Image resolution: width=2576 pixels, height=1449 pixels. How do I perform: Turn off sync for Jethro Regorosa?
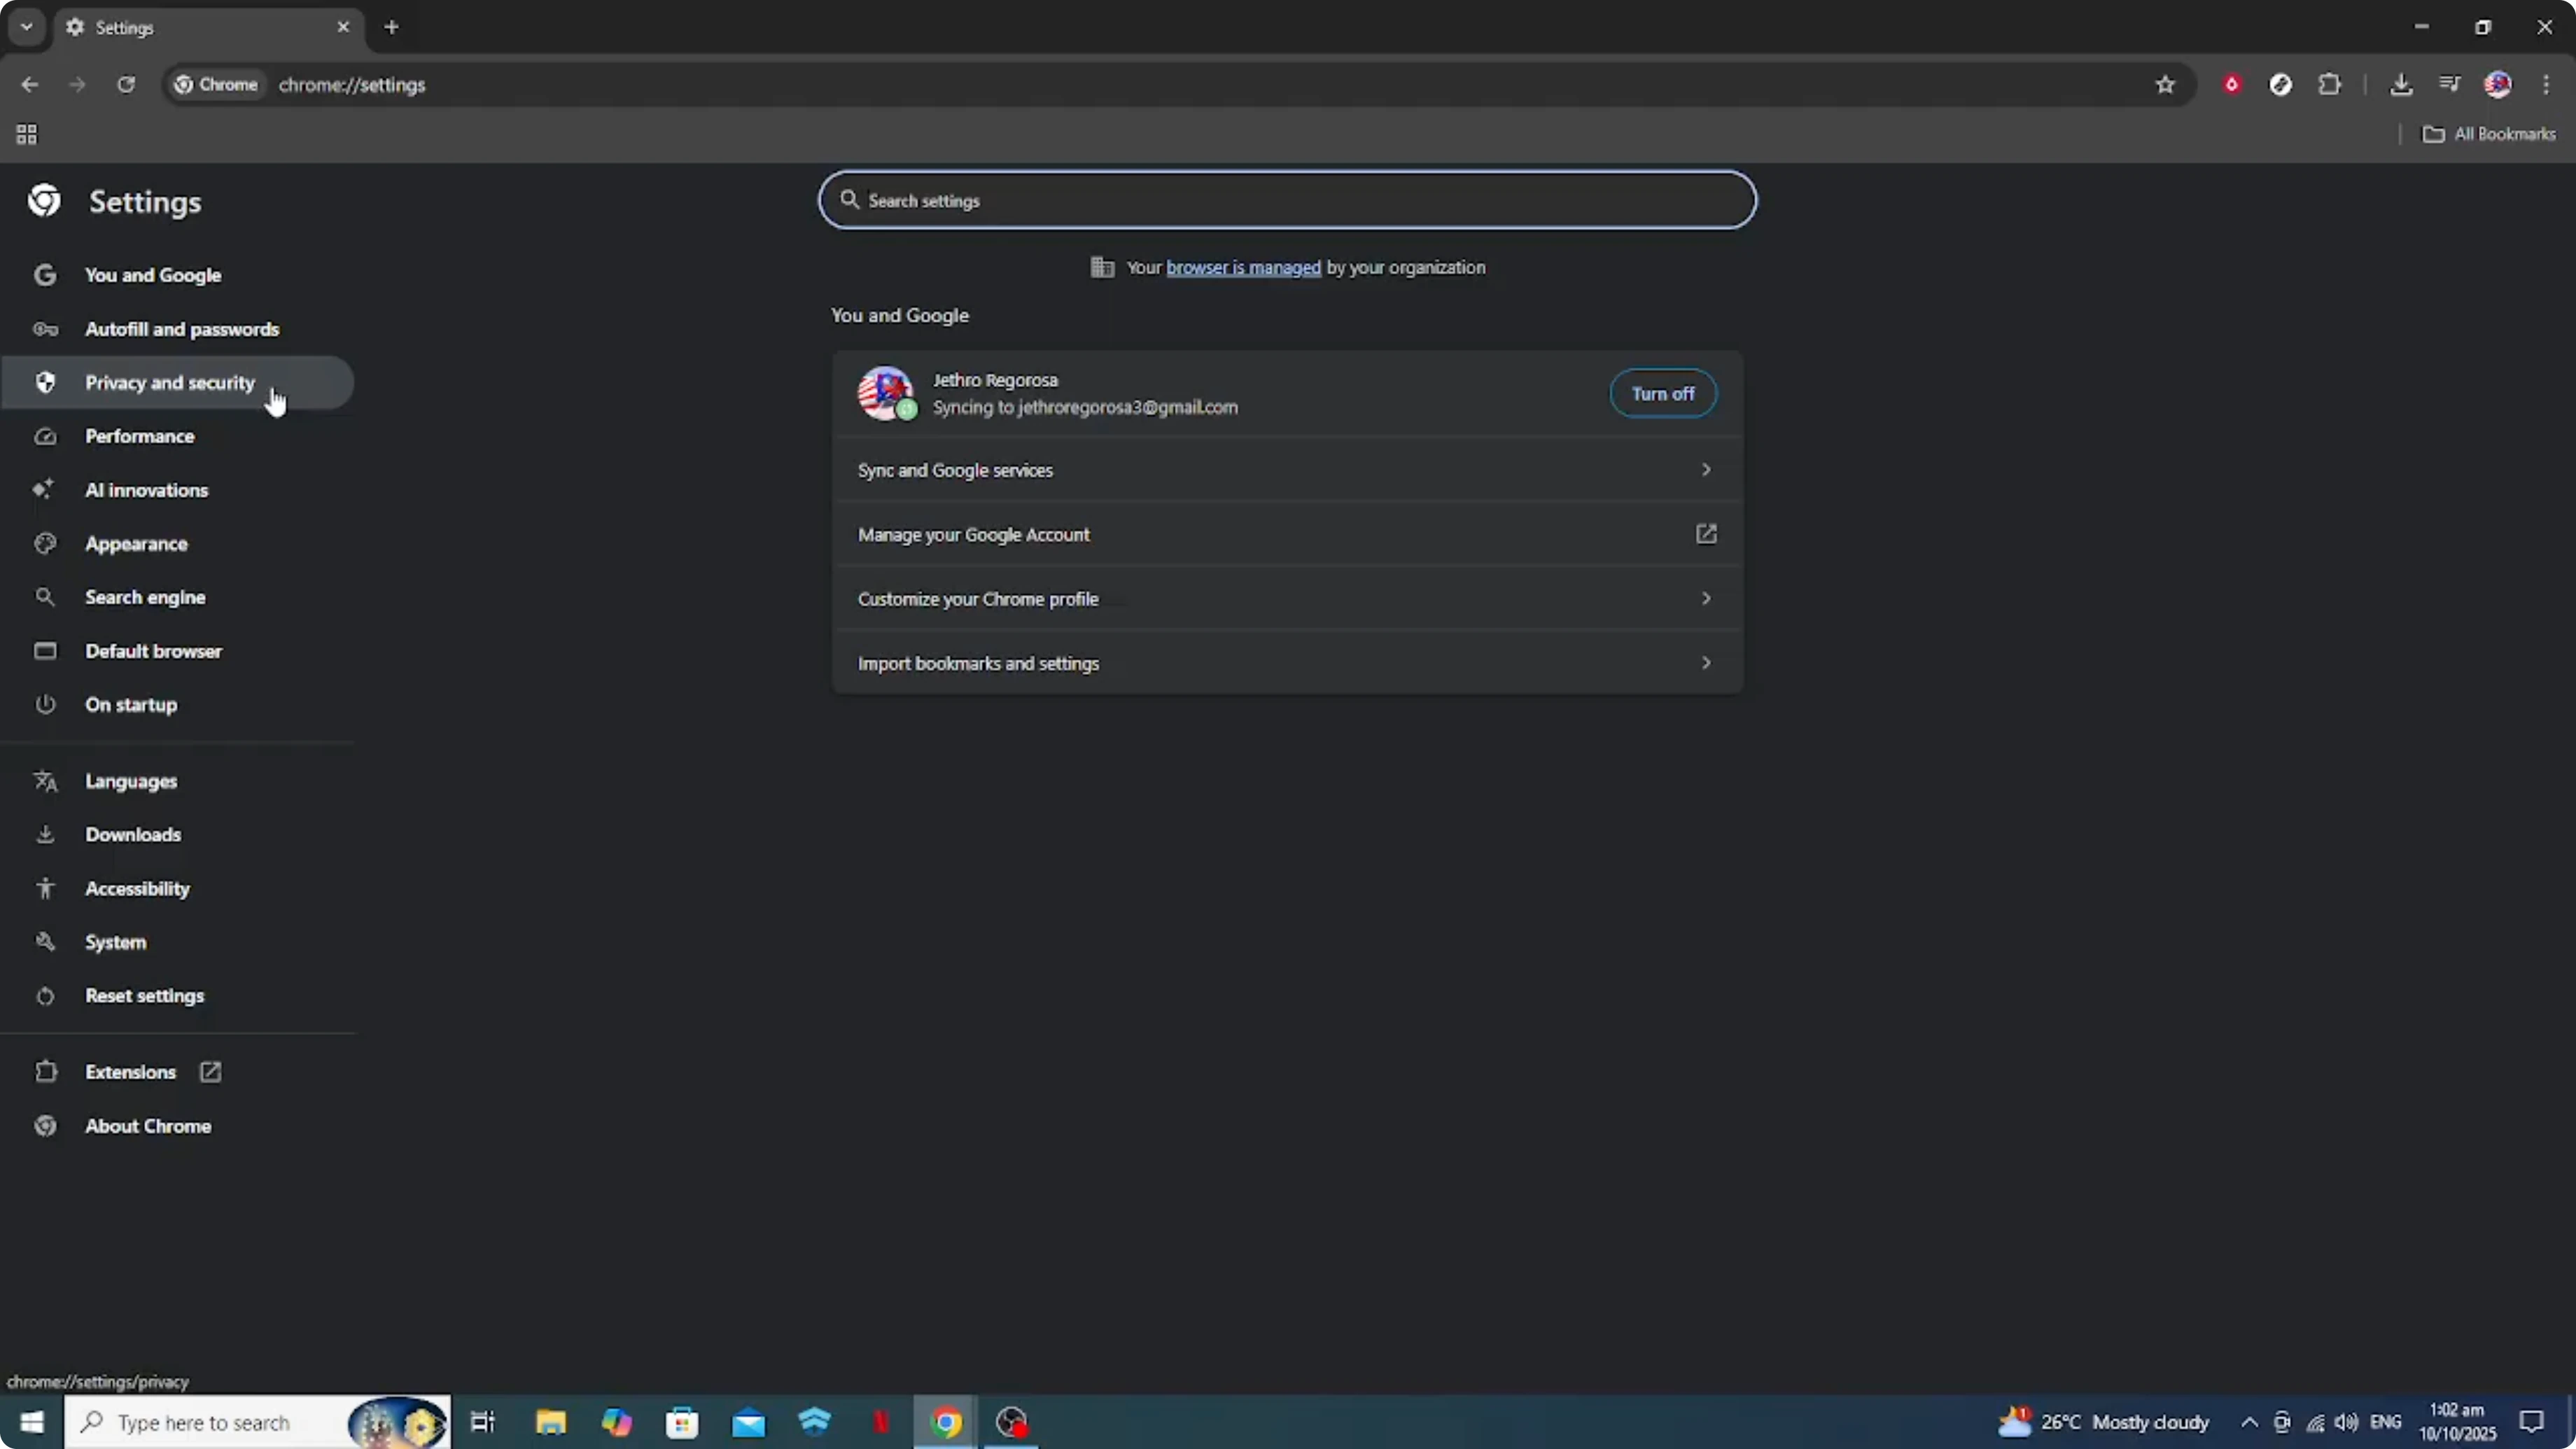point(1663,393)
